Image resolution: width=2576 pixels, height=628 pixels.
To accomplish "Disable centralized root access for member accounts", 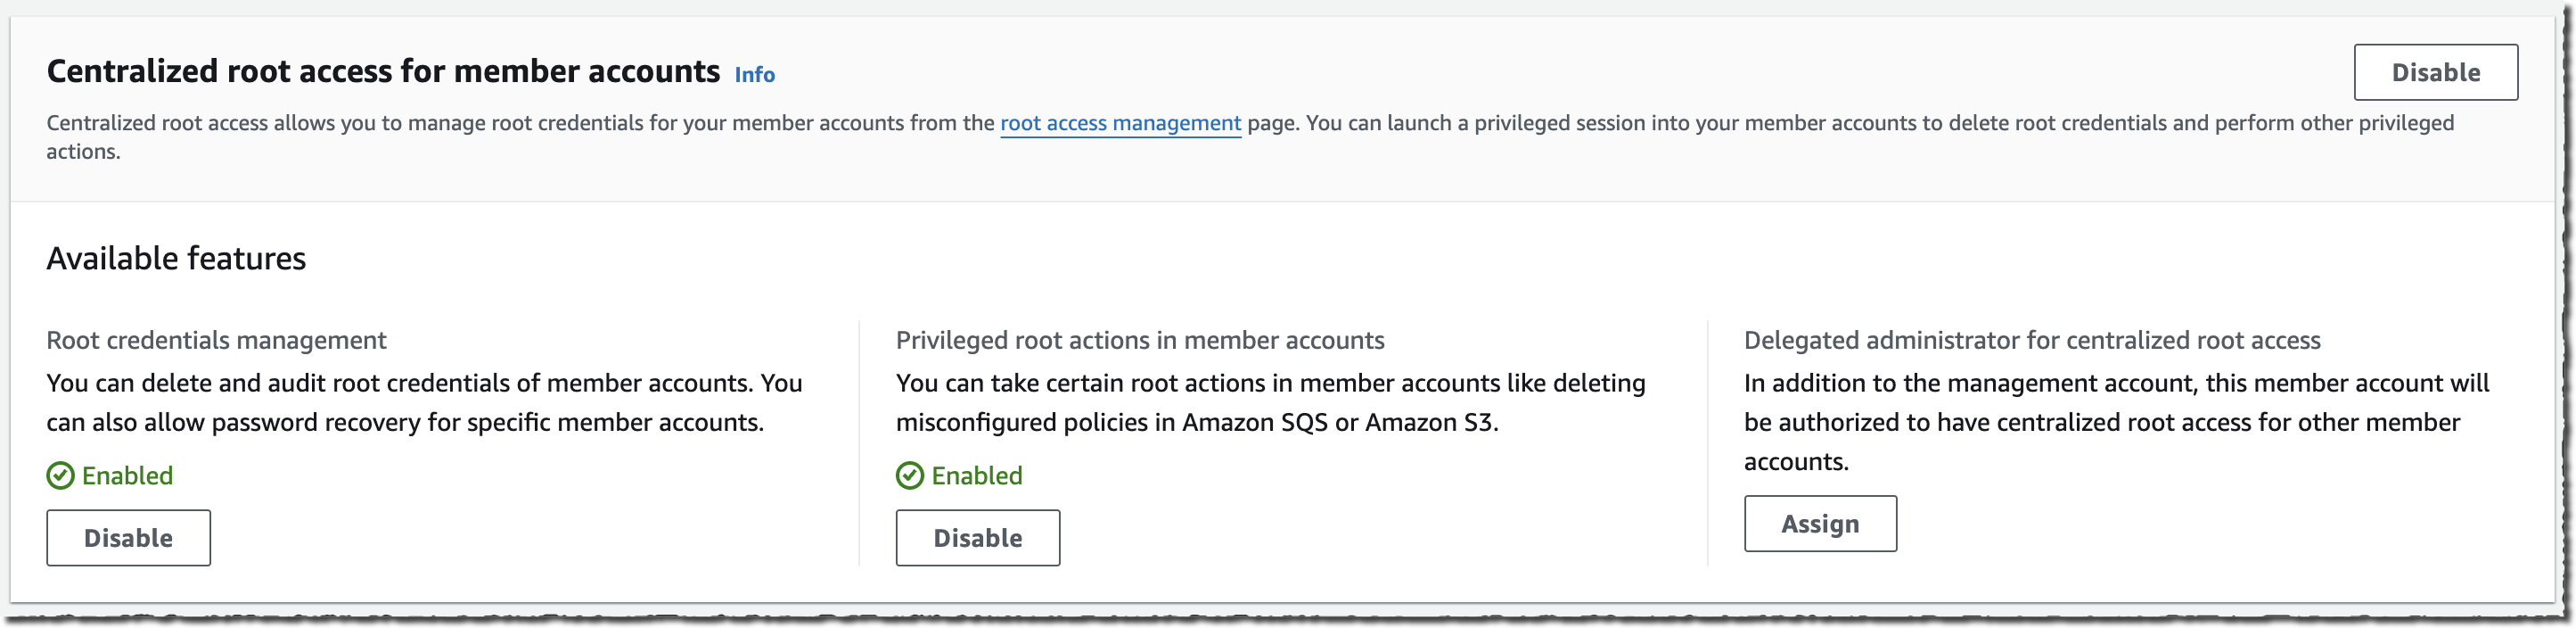I will pos(2434,72).
